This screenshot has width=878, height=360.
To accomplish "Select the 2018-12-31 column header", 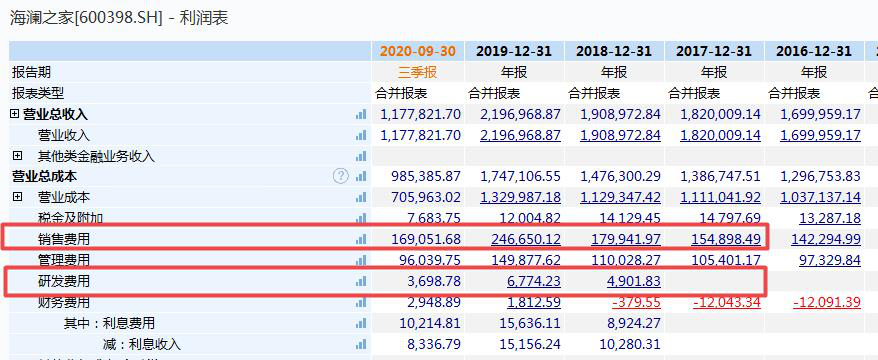I will [614, 52].
